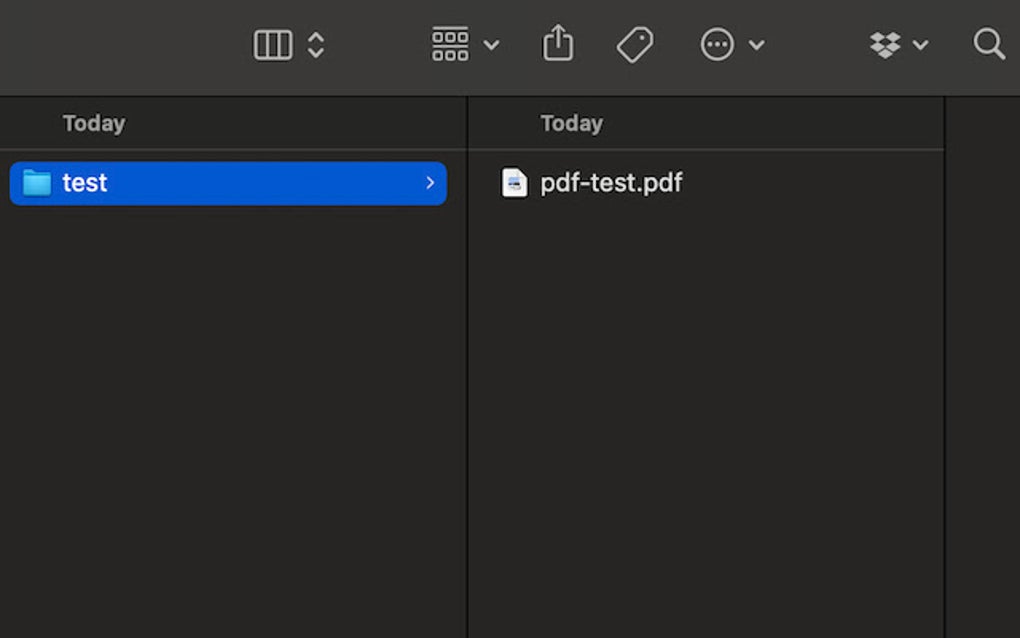Click the Dropbox icon in the toolbar
1020x638 pixels.
886,44
